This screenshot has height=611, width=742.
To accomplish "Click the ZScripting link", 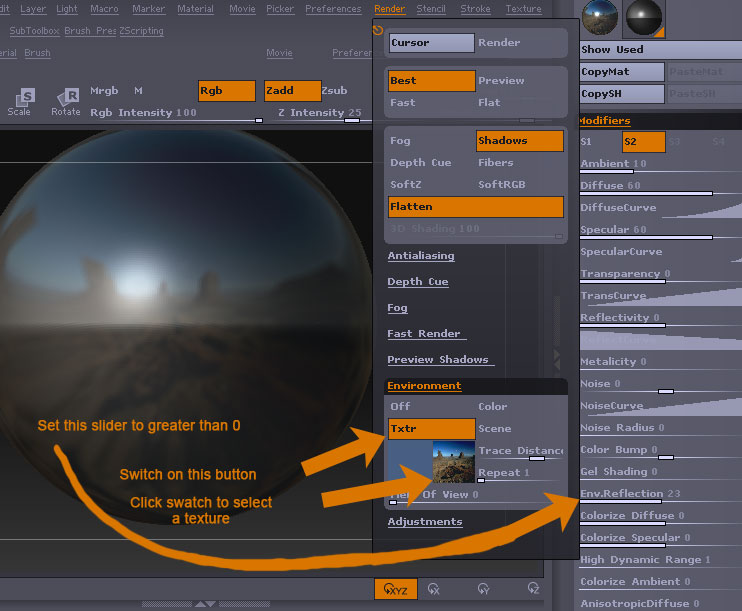I will point(141,31).
